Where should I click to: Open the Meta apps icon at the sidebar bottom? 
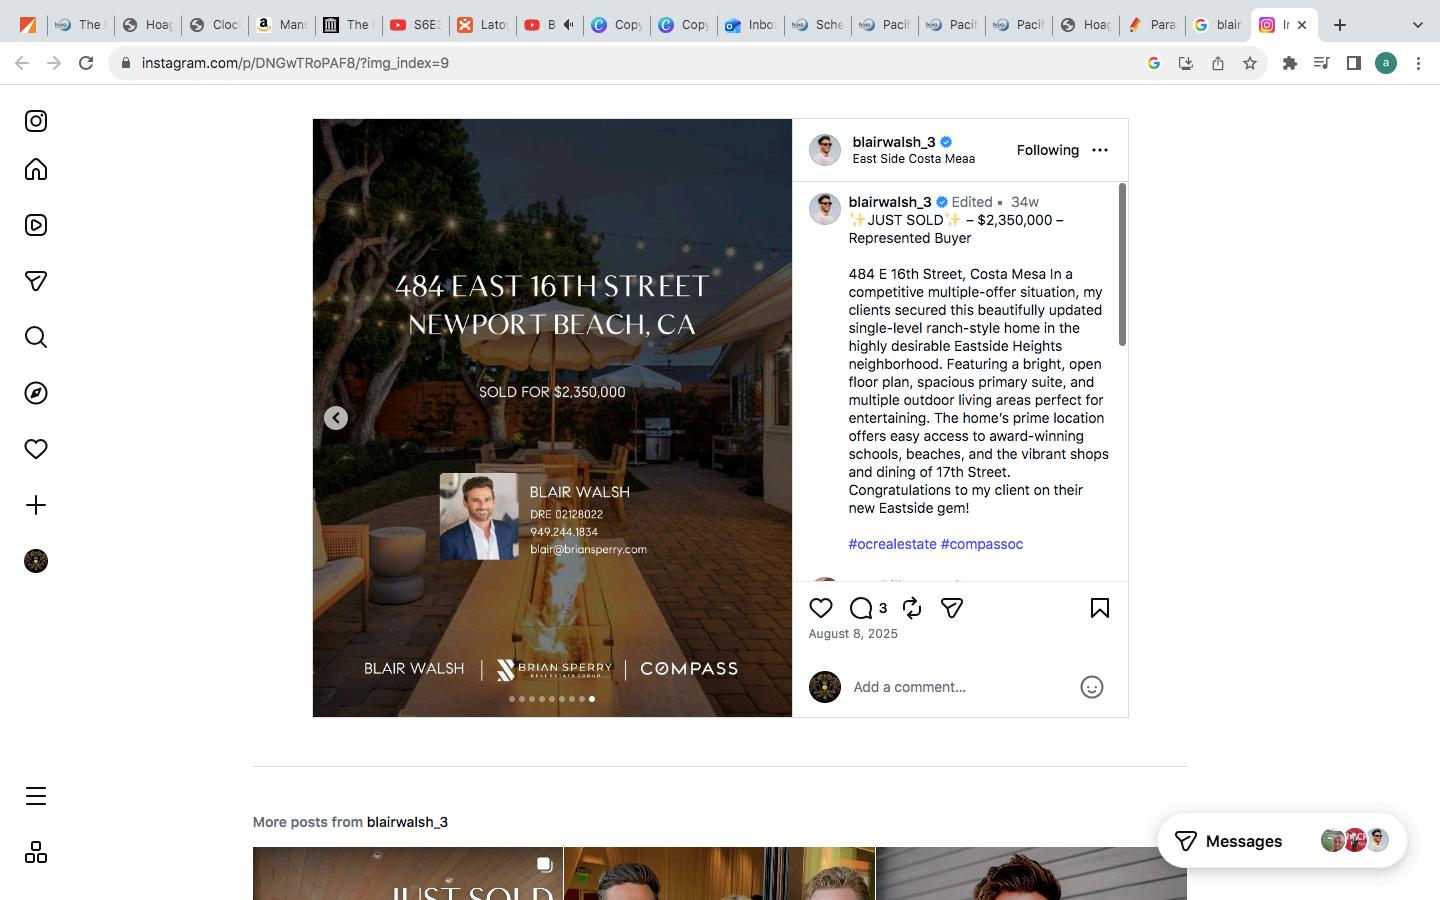point(36,852)
